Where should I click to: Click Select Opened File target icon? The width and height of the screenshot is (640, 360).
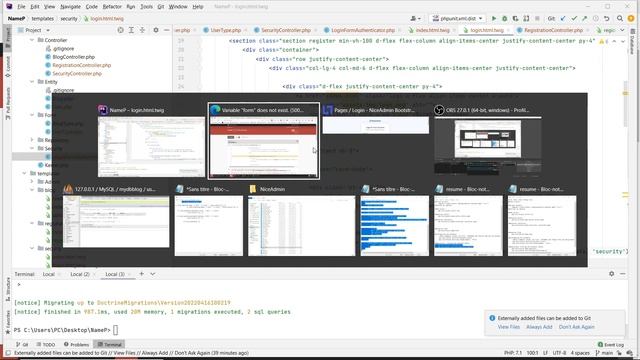120,30
